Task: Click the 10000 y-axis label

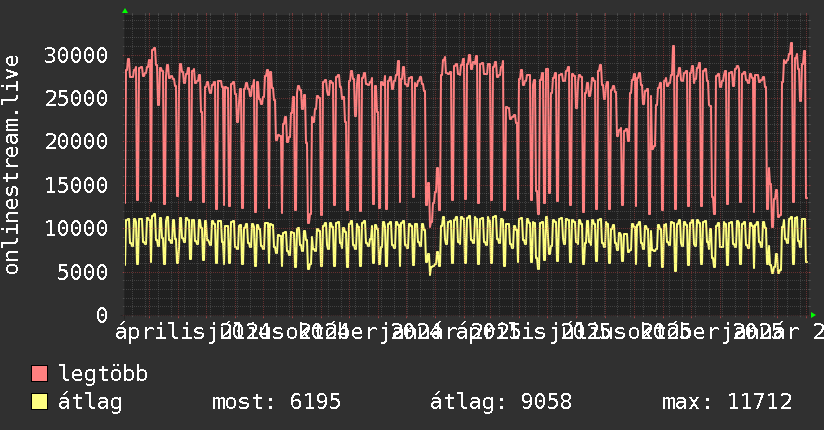Action: [78, 228]
